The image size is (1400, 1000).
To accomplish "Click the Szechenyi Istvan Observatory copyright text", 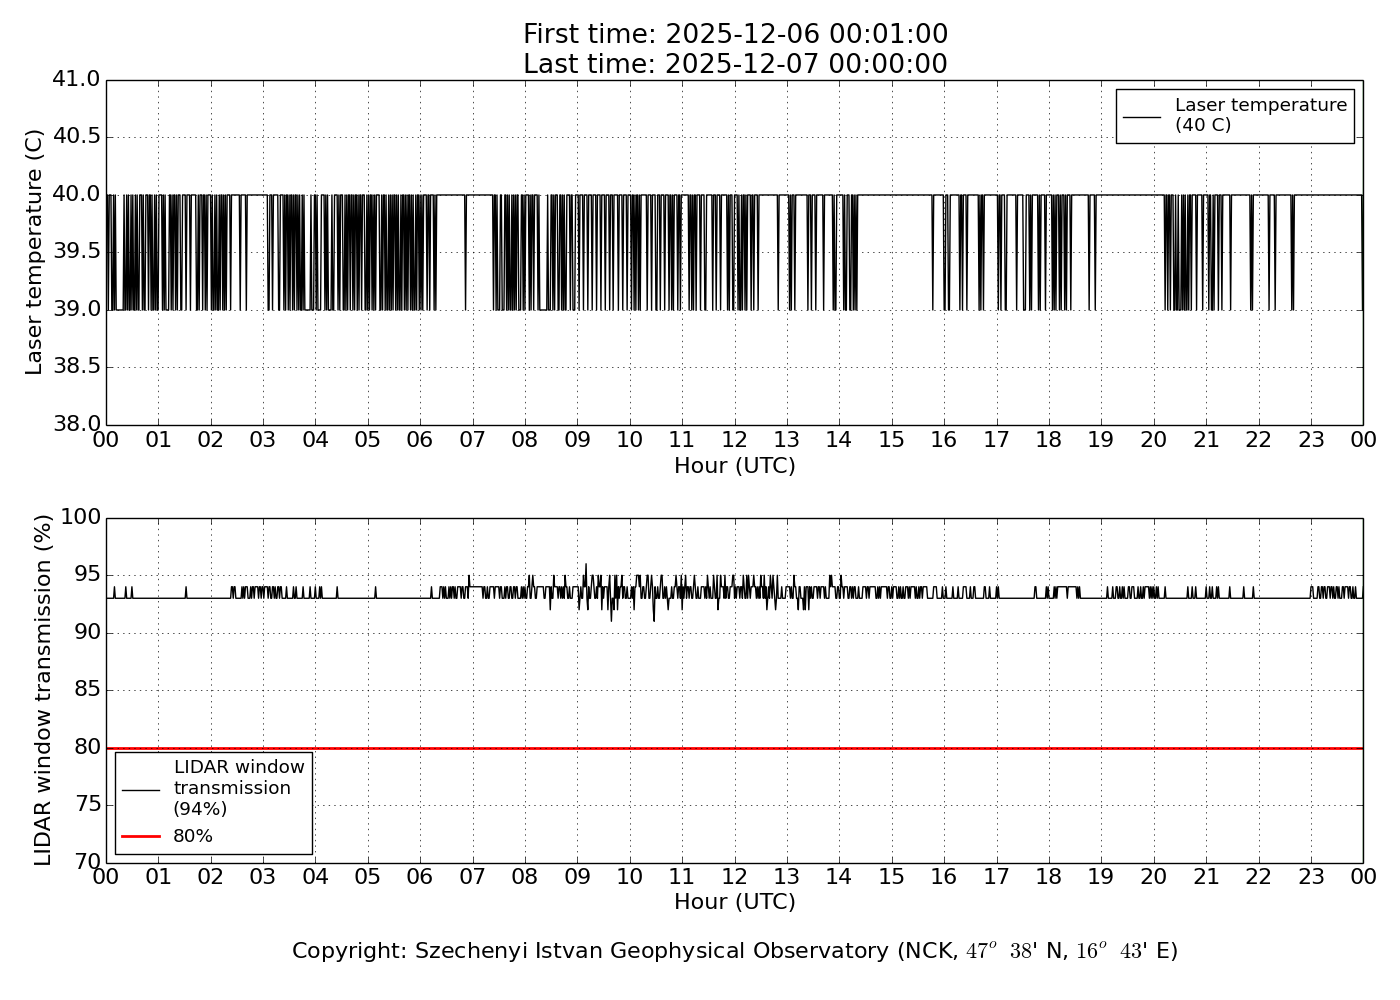I will [x=735, y=951].
